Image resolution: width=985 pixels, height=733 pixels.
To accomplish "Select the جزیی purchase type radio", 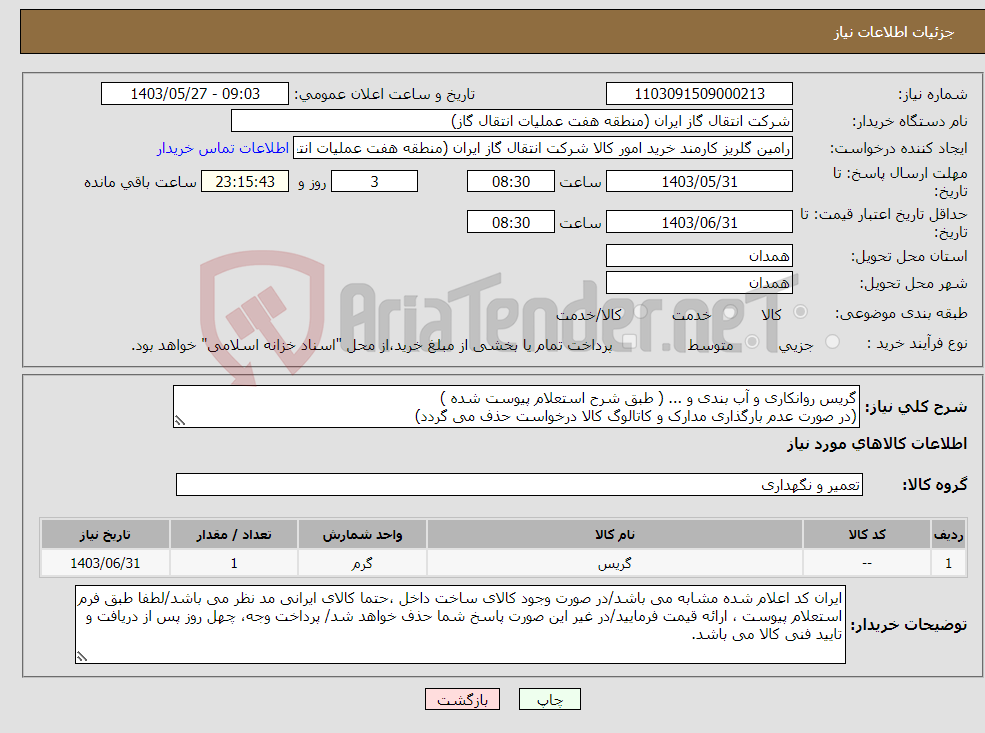I will (832, 342).
